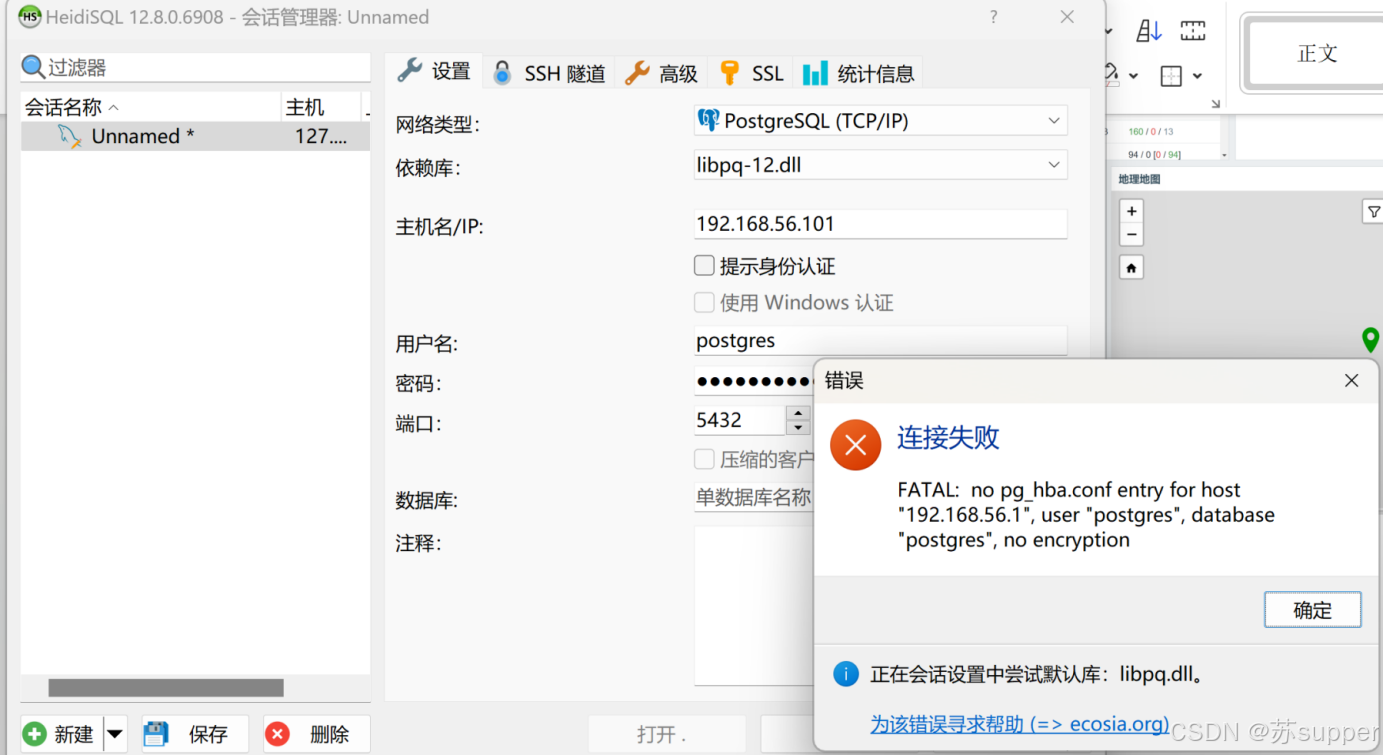Screen dimensions: 1383x755
Task: Click the help question mark in title bar
Action: click(x=993, y=17)
